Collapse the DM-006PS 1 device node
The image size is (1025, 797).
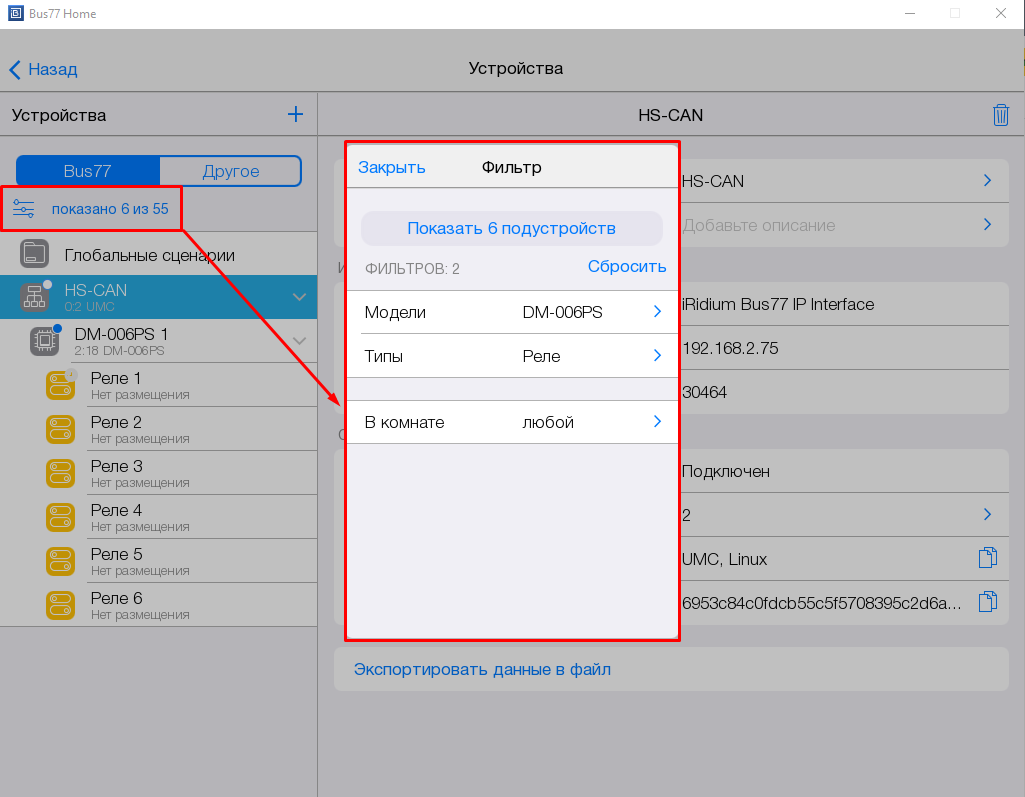298,341
